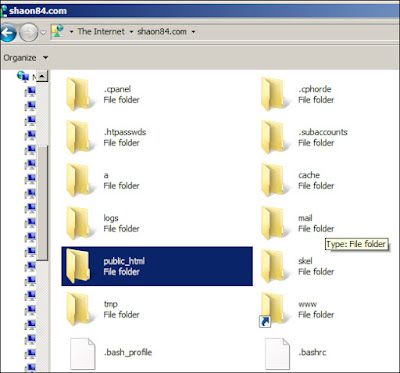Open the Organize menu
400x373 pixels.
(26, 58)
